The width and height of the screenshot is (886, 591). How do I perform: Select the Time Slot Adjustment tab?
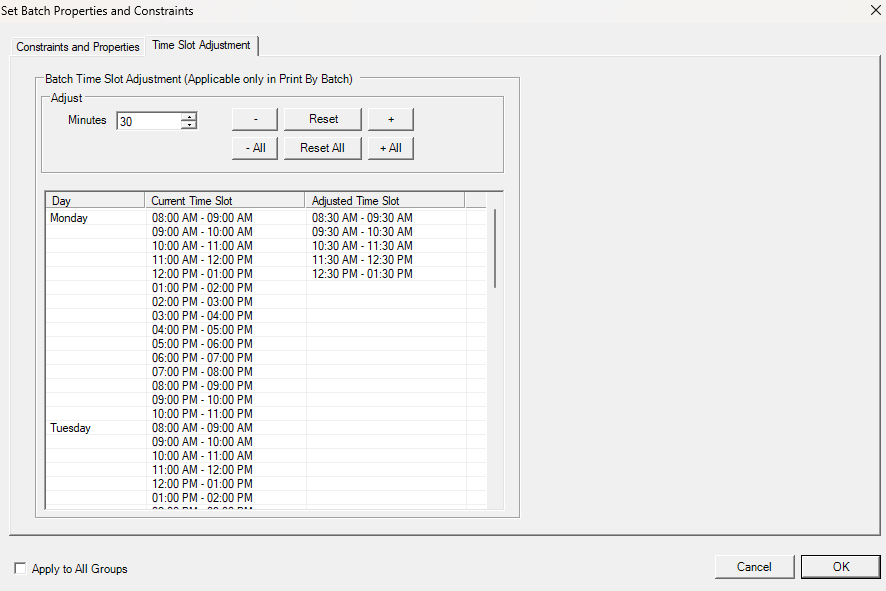tap(201, 46)
